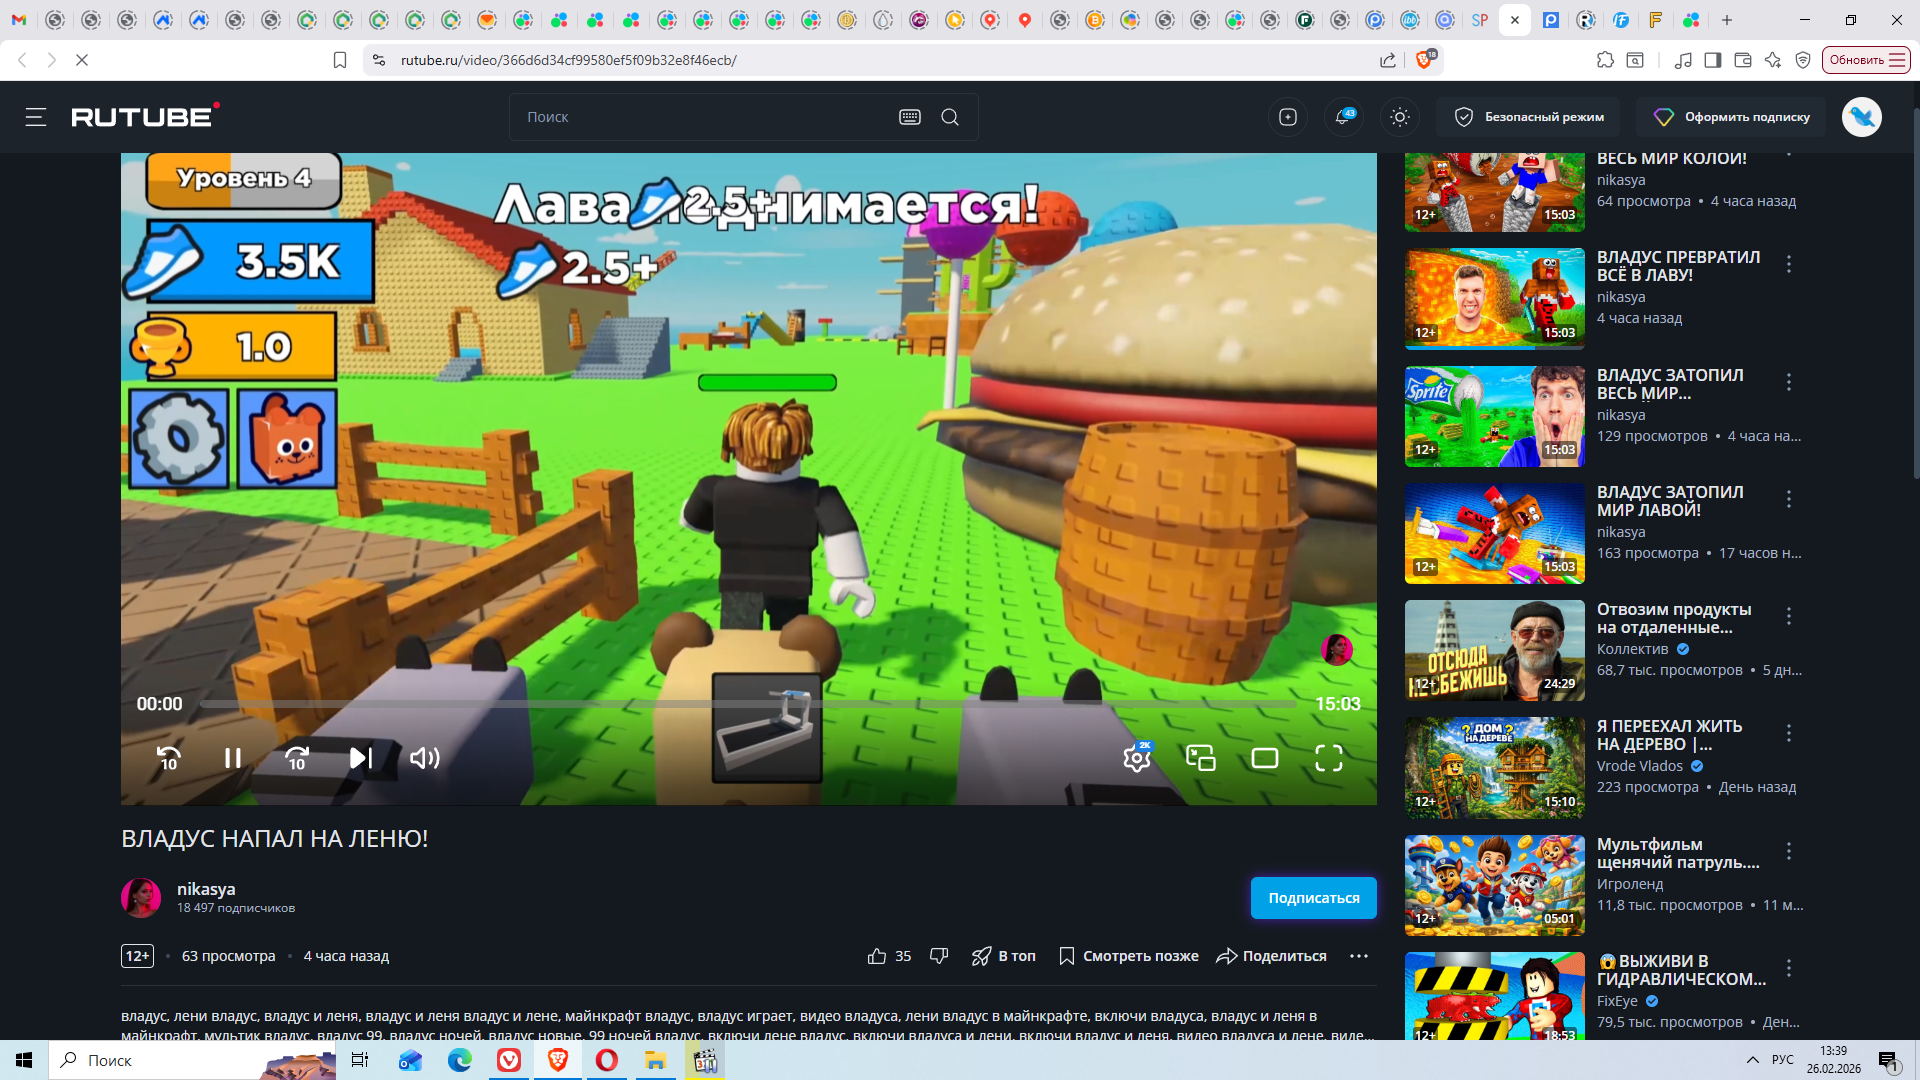Play the next video
This screenshot has height=1080, width=1920.
(360, 759)
